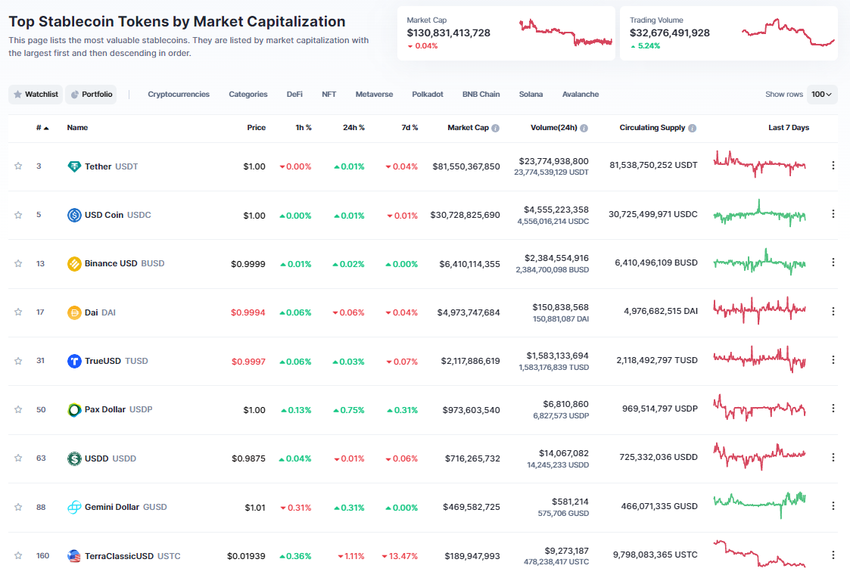Click the Tether coin logo icon

click(74, 166)
